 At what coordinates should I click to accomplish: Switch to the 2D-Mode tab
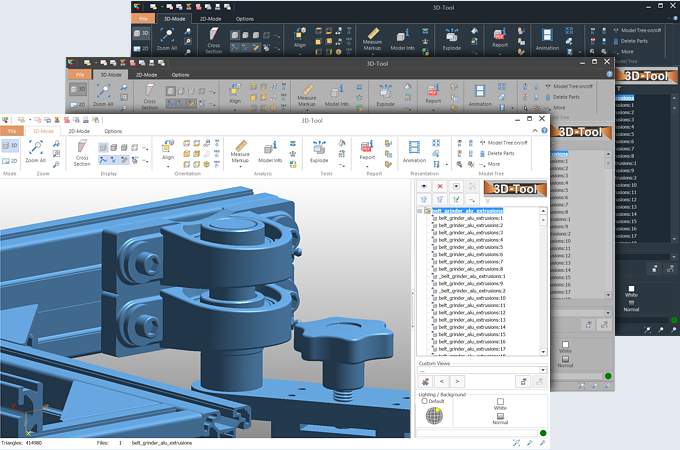(x=77, y=131)
